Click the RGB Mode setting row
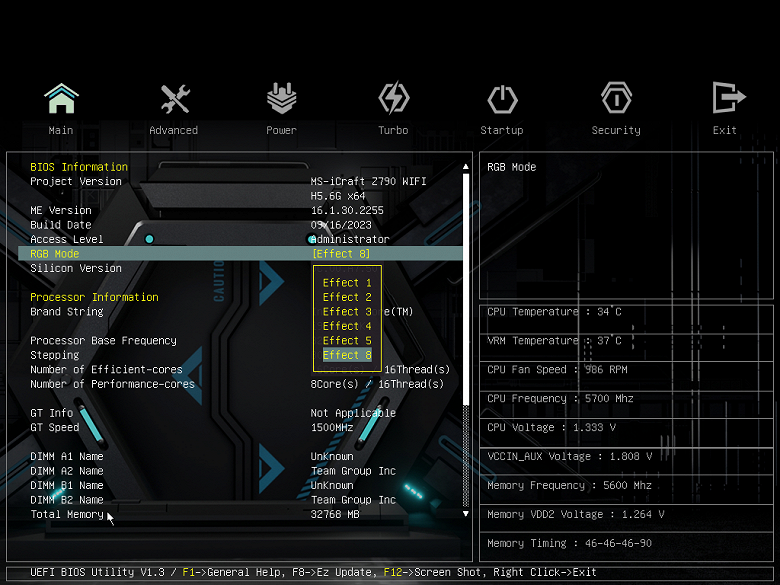This screenshot has width=780, height=585. click(240, 254)
